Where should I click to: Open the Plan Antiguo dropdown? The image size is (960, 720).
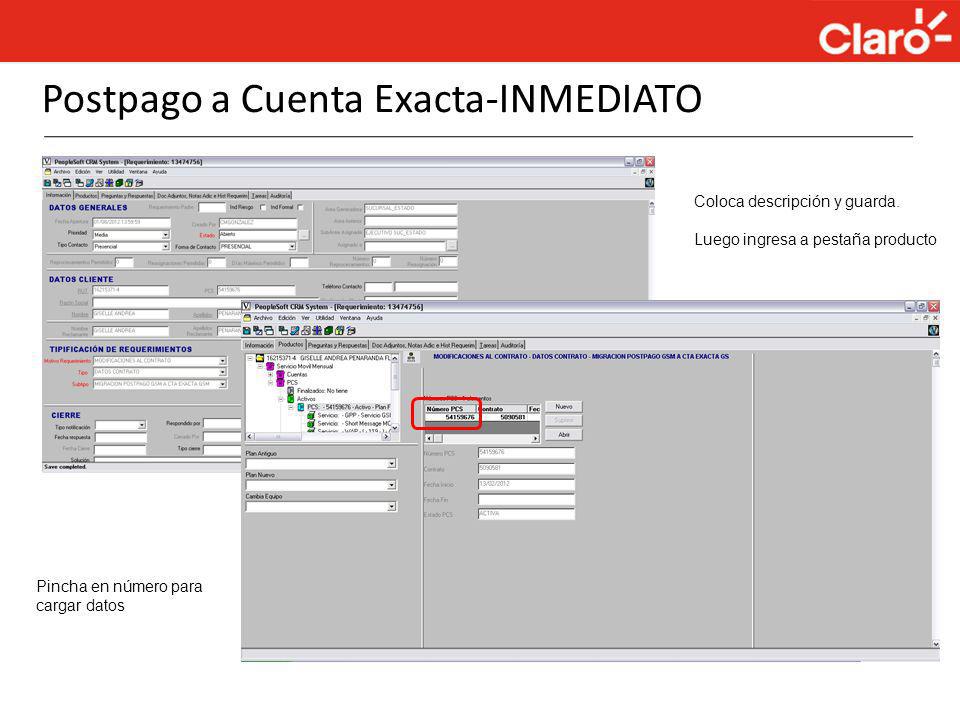pyautogui.click(x=391, y=464)
